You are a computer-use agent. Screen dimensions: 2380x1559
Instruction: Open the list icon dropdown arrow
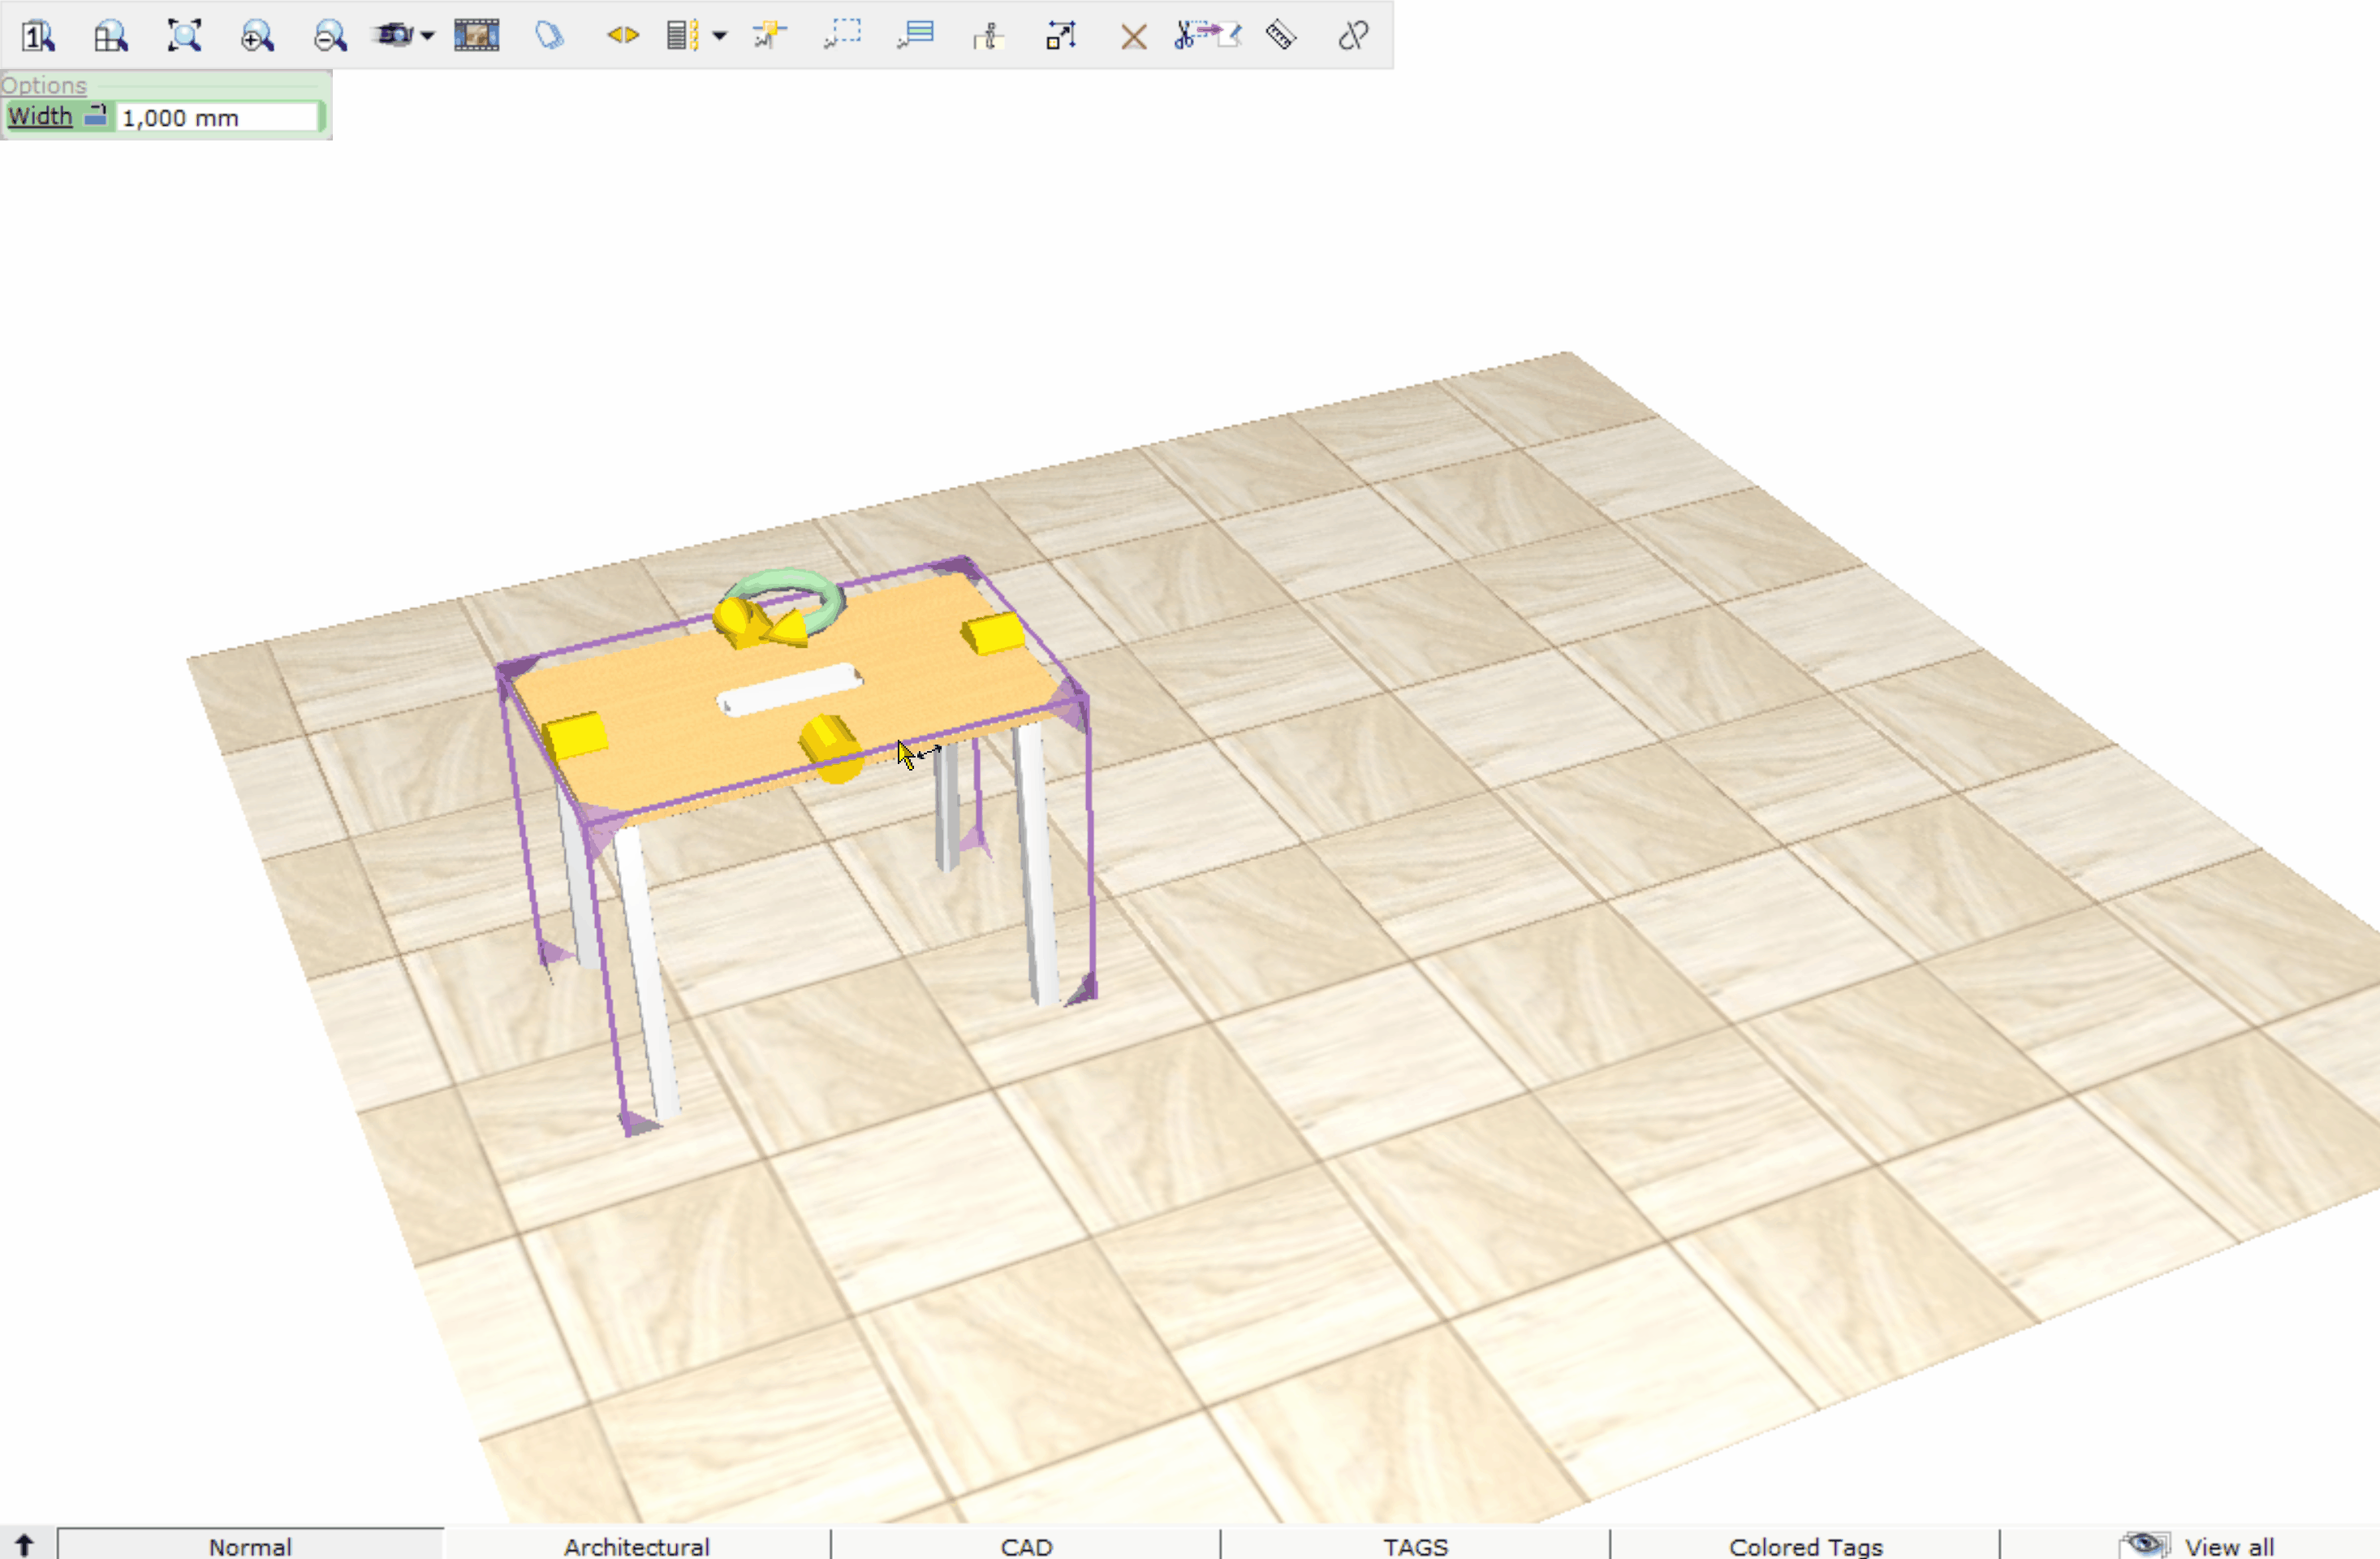tap(719, 36)
